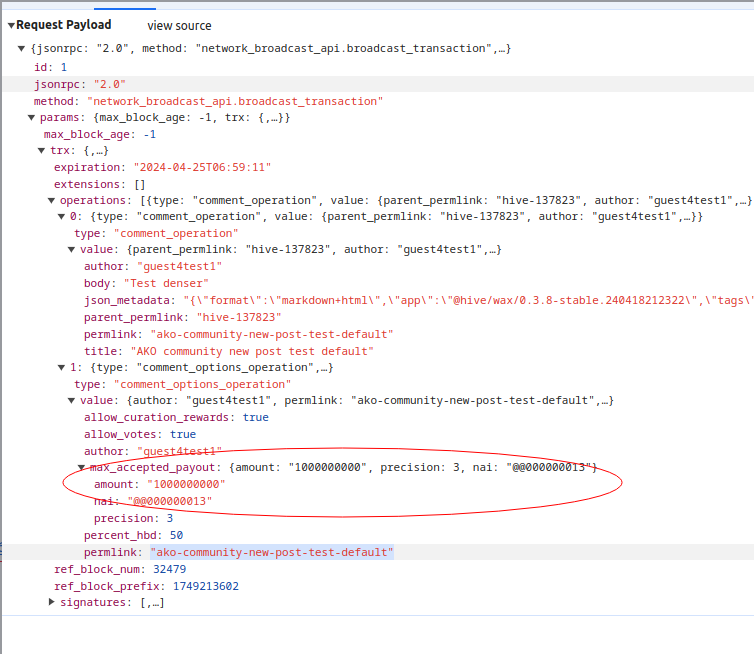Viewport: 754px width, 654px height.
Task: Collapse operation 1 comment_options_operation node
Action: (x=61, y=368)
